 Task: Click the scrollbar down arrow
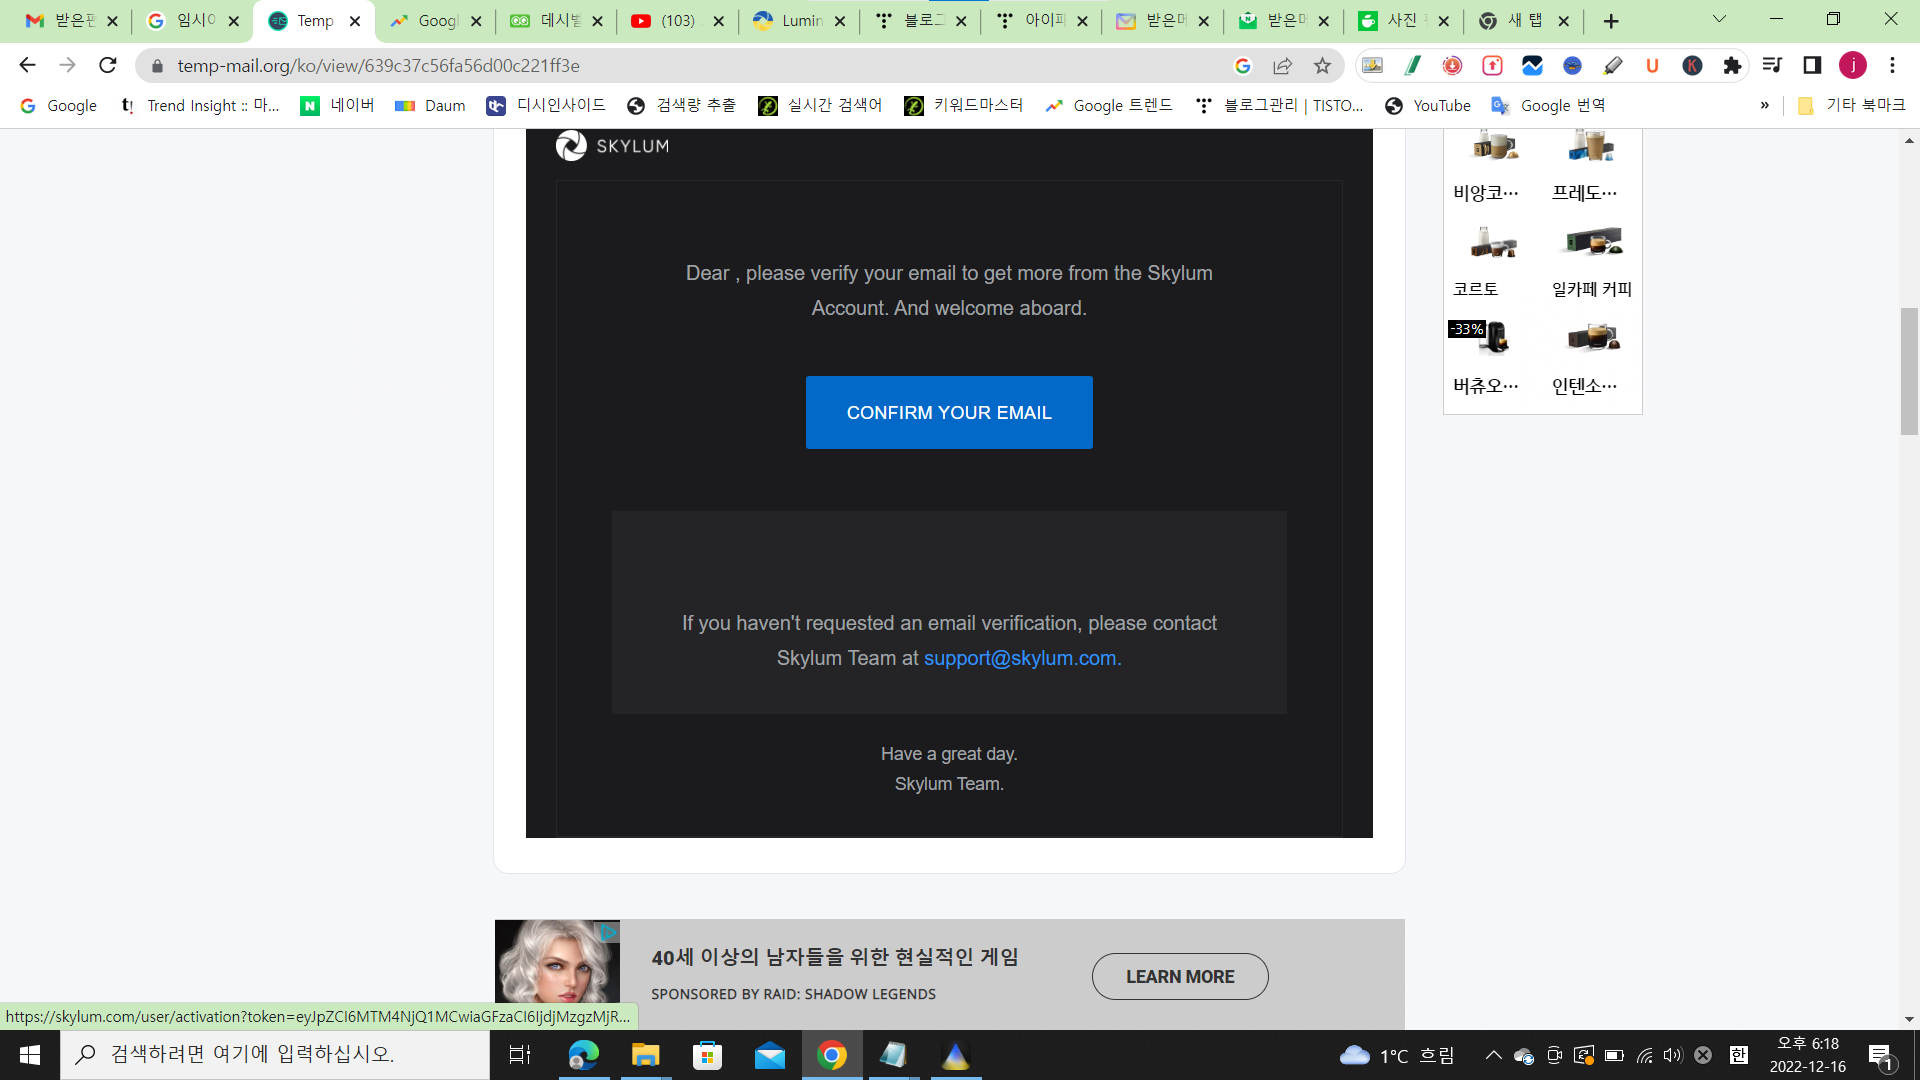pyautogui.click(x=1909, y=1019)
